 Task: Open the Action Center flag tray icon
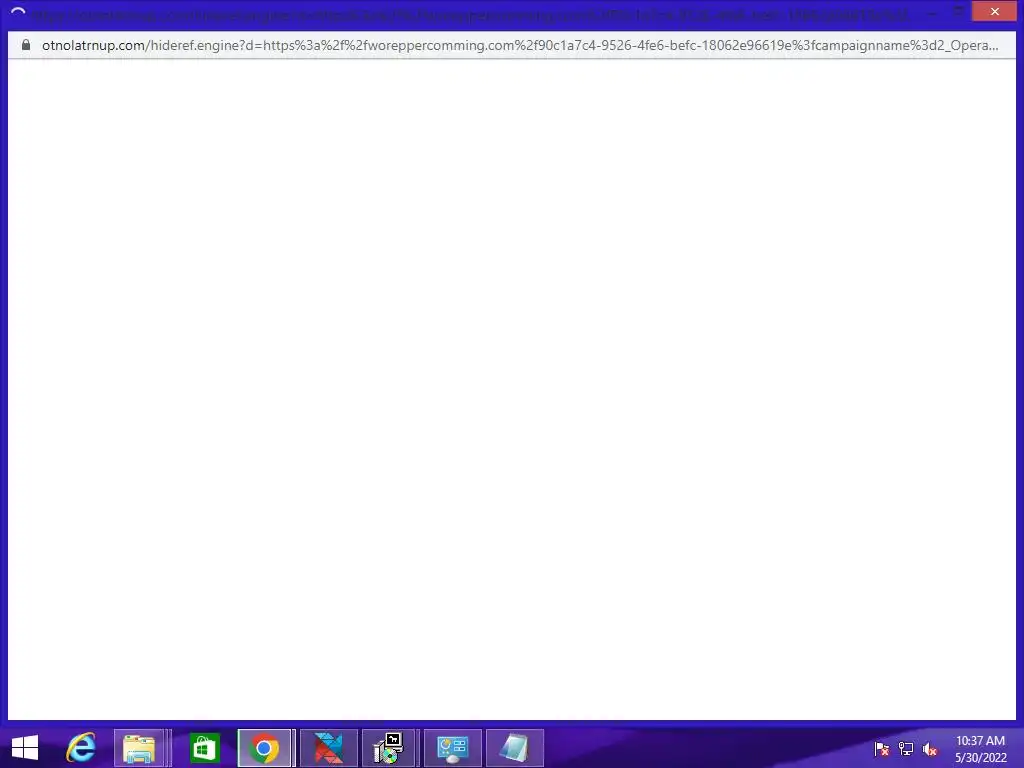point(881,748)
